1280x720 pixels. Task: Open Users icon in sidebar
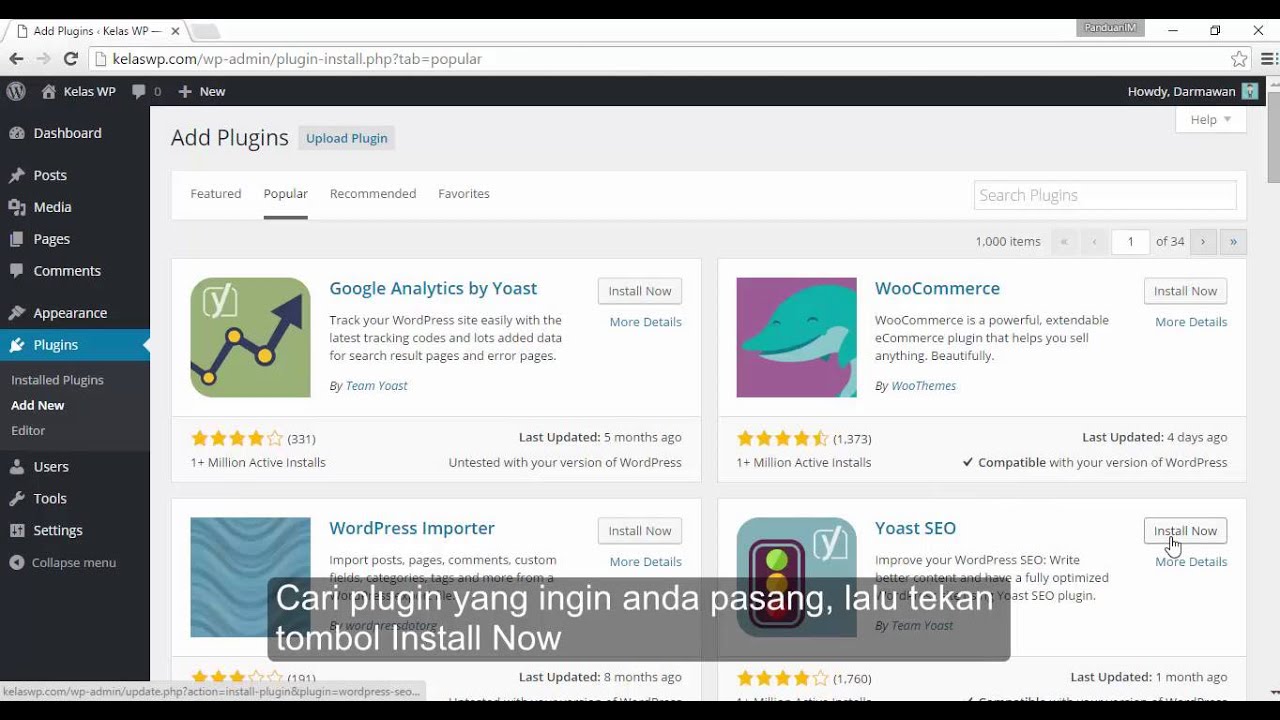tap(16, 467)
